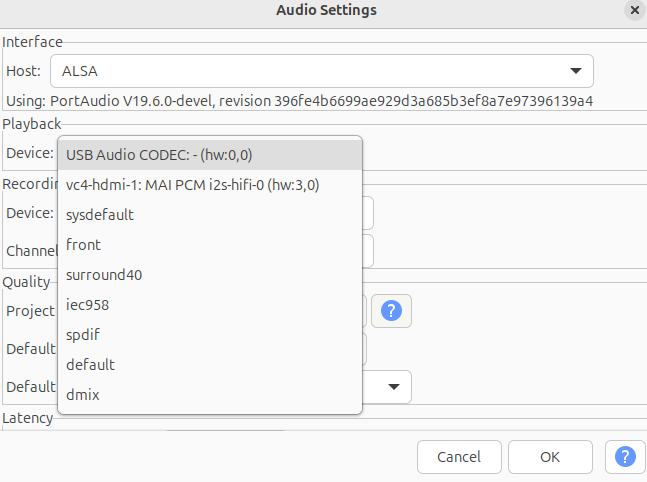Close the Audio Settings dialog
Viewport: 647px width, 482px height.
pos(635,10)
